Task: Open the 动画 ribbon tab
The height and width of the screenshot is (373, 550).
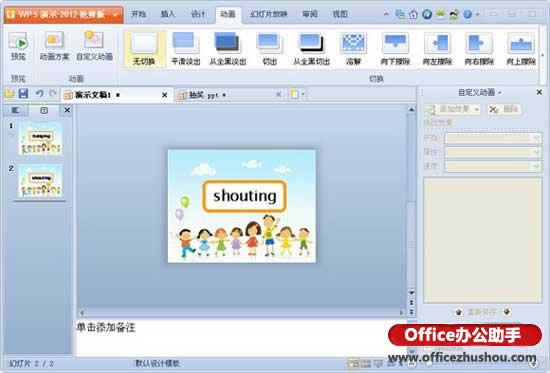Action: 228,14
